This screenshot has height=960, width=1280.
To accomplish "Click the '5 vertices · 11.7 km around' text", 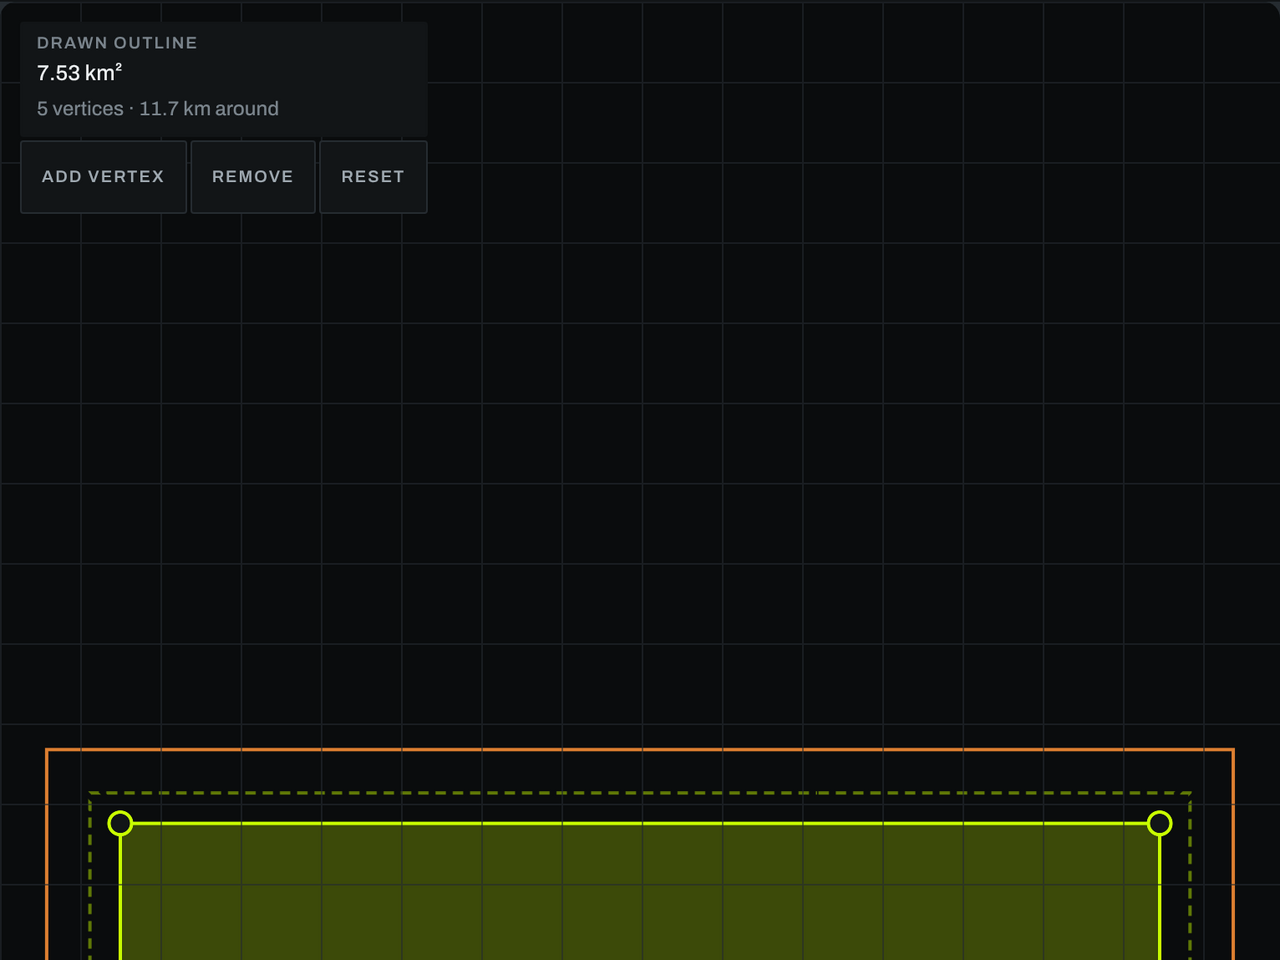I will point(158,109).
